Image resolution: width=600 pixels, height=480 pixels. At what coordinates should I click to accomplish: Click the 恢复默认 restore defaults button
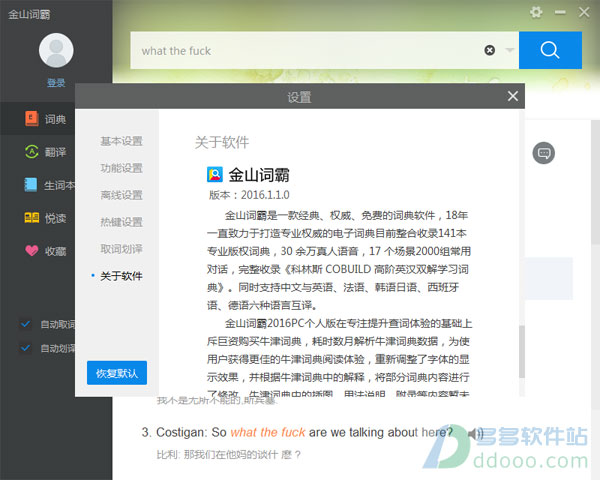coord(117,373)
